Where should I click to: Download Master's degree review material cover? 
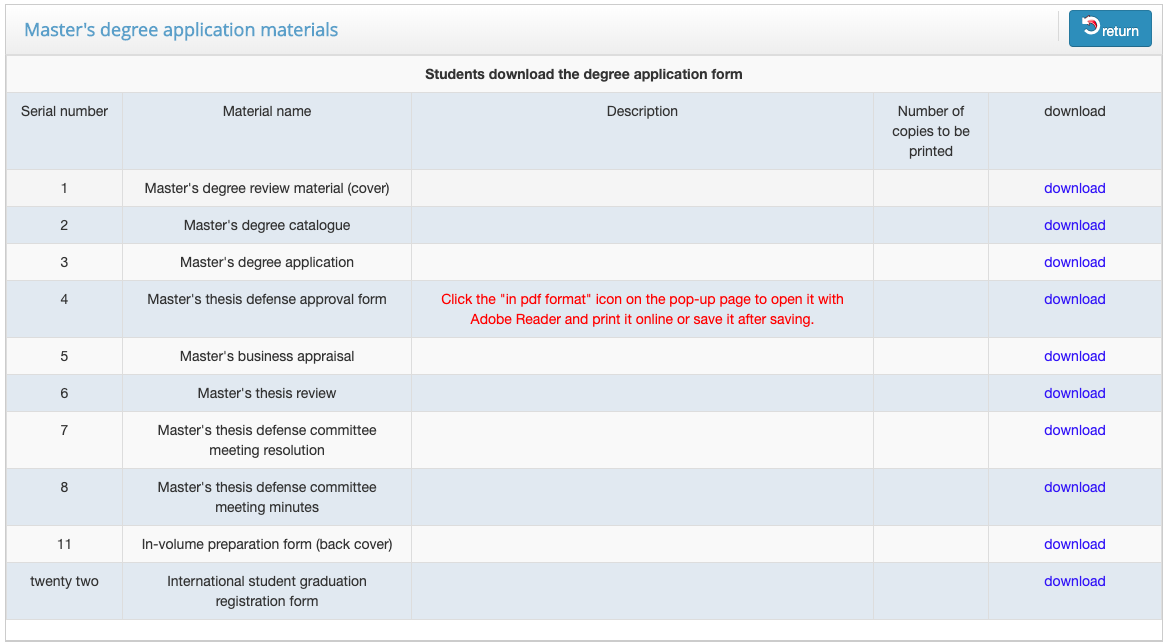1074,188
